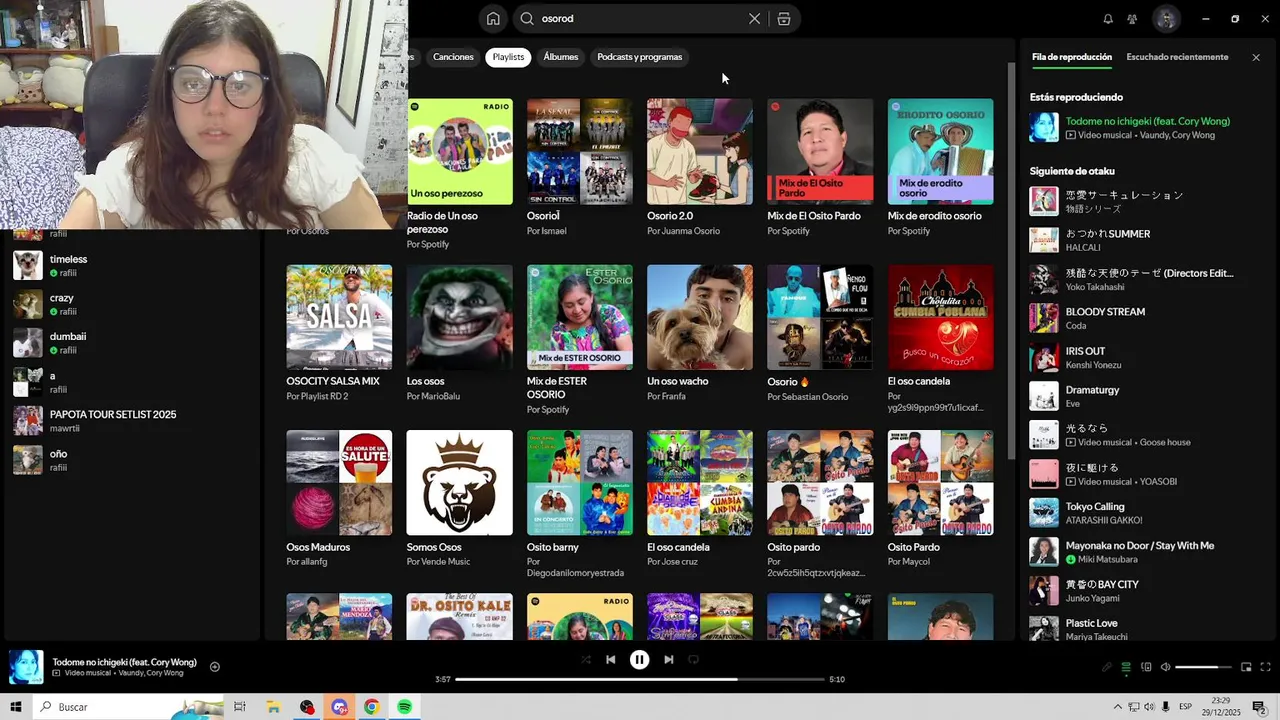Select the Álbumes filter chip
The width and height of the screenshot is (1280, 720).
point(561,57)
